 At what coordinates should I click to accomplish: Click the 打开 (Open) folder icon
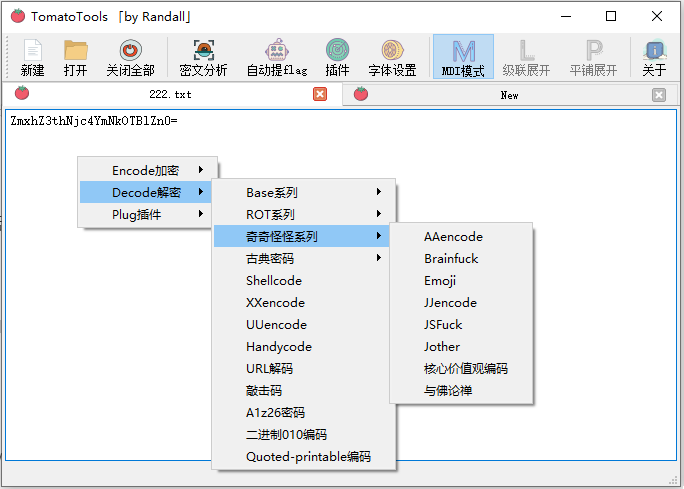click(x=75, y=57)
